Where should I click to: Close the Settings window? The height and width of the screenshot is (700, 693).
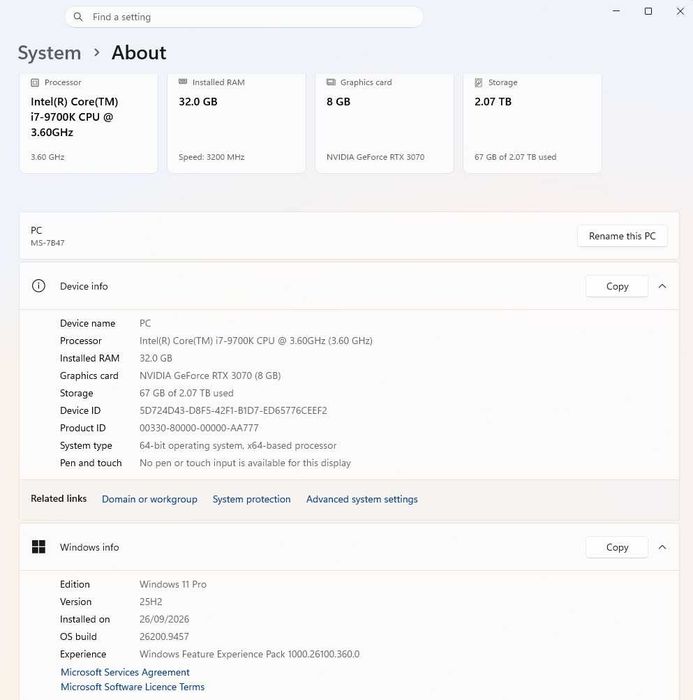(x=680, y=11)
